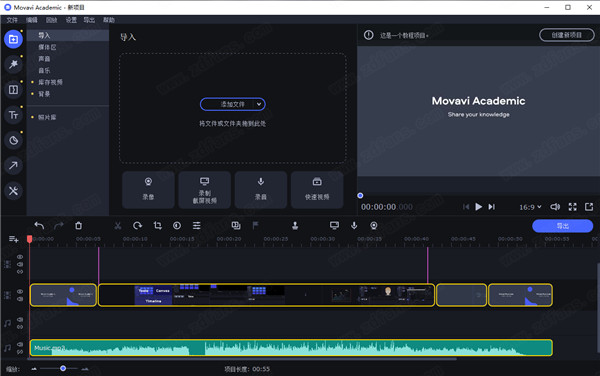Hide the main video track with eye icon
Screen dimensions: 600x376
(20, 291)
